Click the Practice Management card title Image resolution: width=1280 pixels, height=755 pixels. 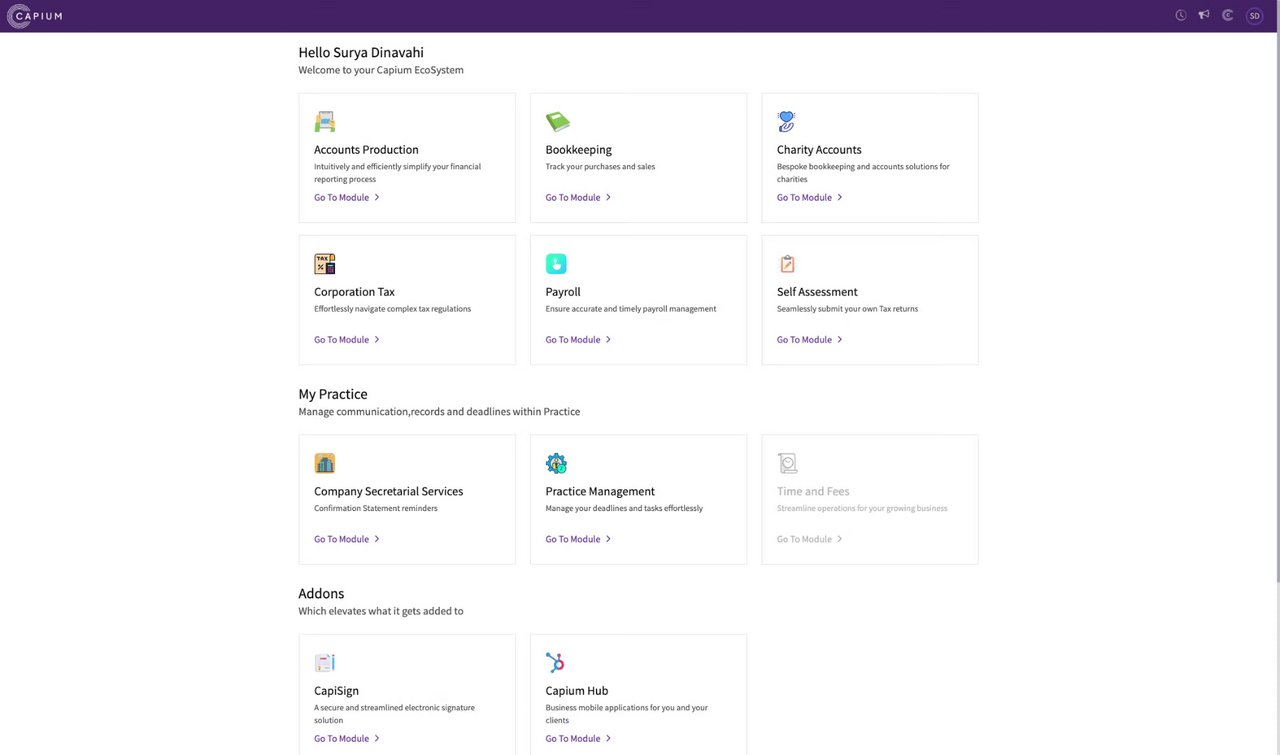pos(600,492)
